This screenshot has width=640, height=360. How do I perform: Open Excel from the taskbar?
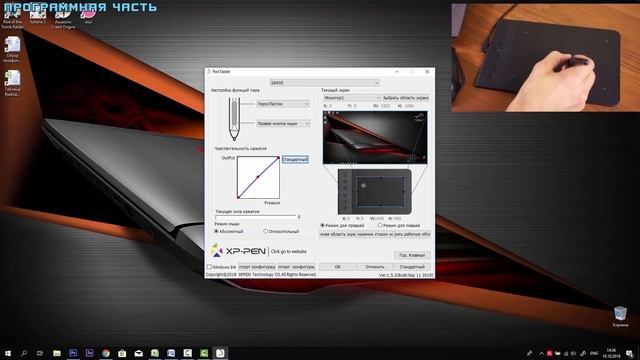(x=155, y=353)
